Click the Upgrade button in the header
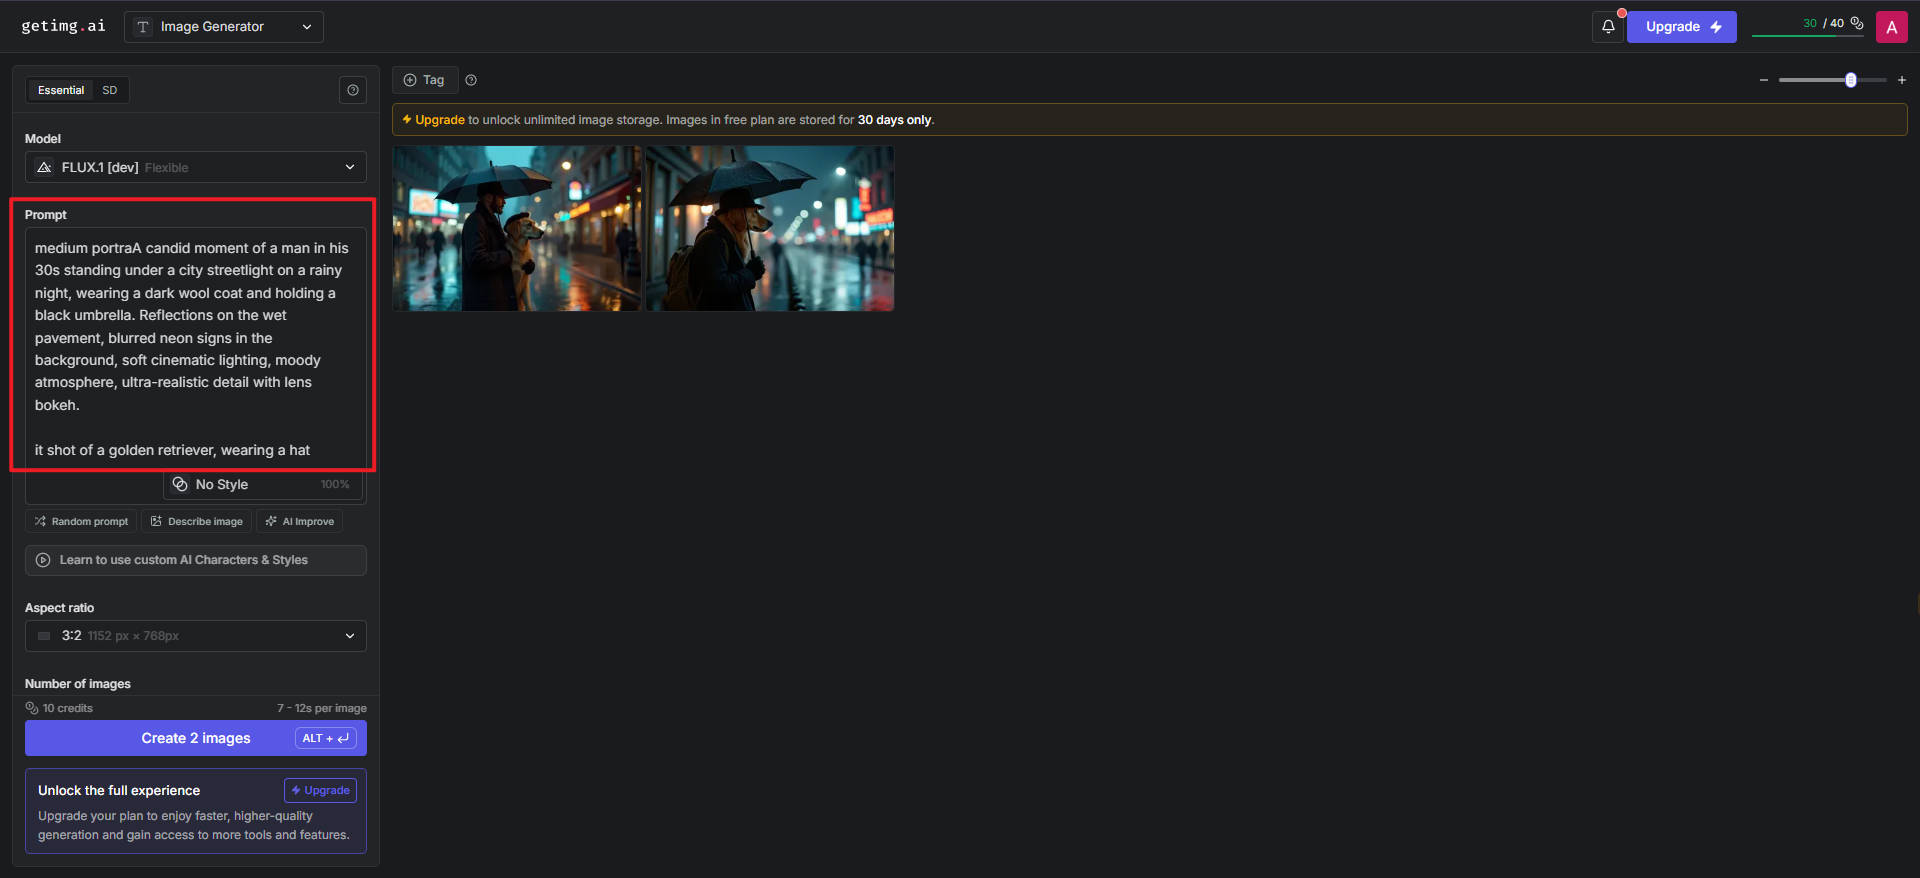The image size is (1920, 878). pyautogui.click(x=1682, y=27)
